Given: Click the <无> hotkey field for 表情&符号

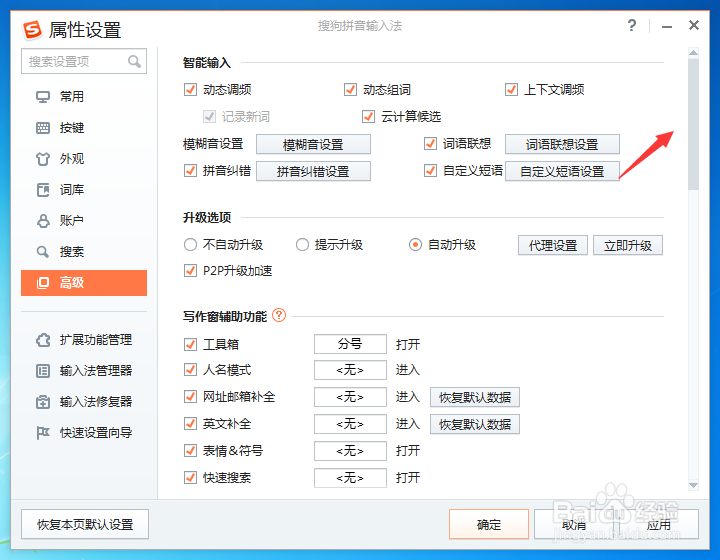Looking at the screenshot, I should (x=350, y=451).
